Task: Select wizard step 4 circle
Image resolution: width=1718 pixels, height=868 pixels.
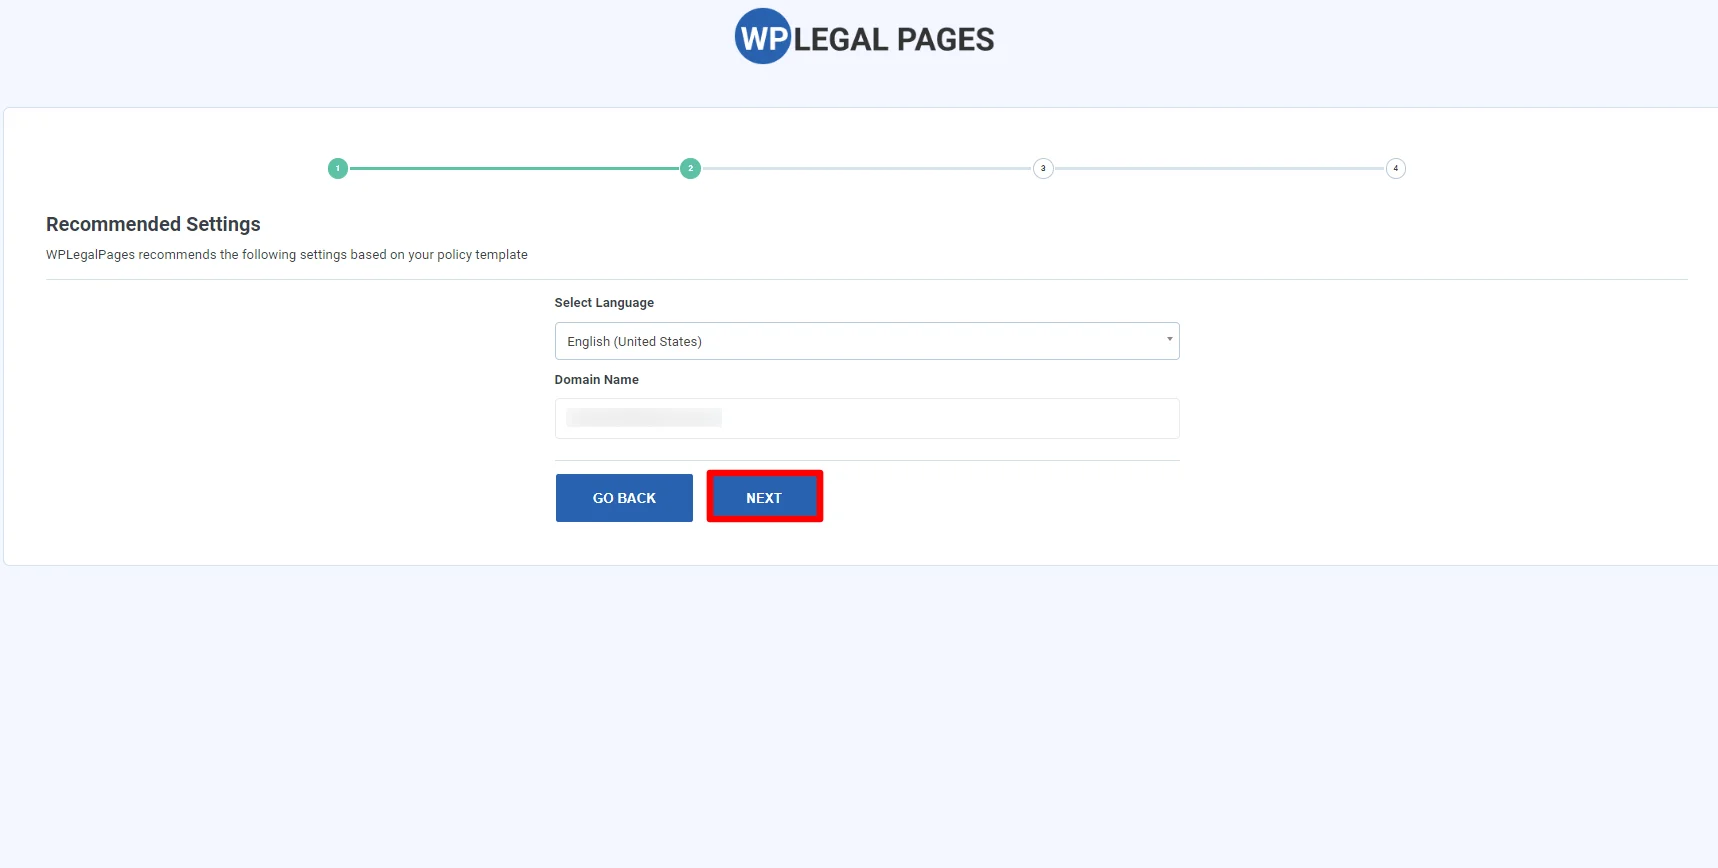Action: coord(1396,168)
